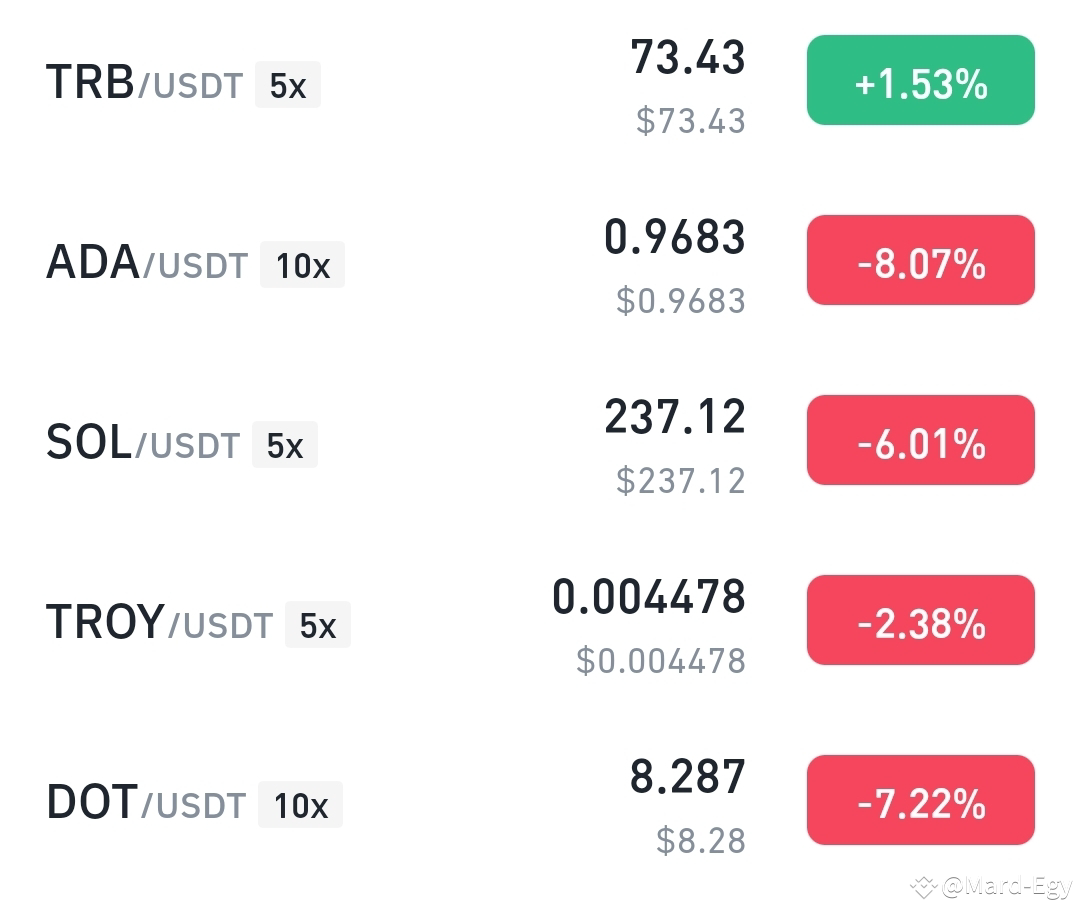
Task: Open the ADA/USDT trading pair
Action: point(148,263)
